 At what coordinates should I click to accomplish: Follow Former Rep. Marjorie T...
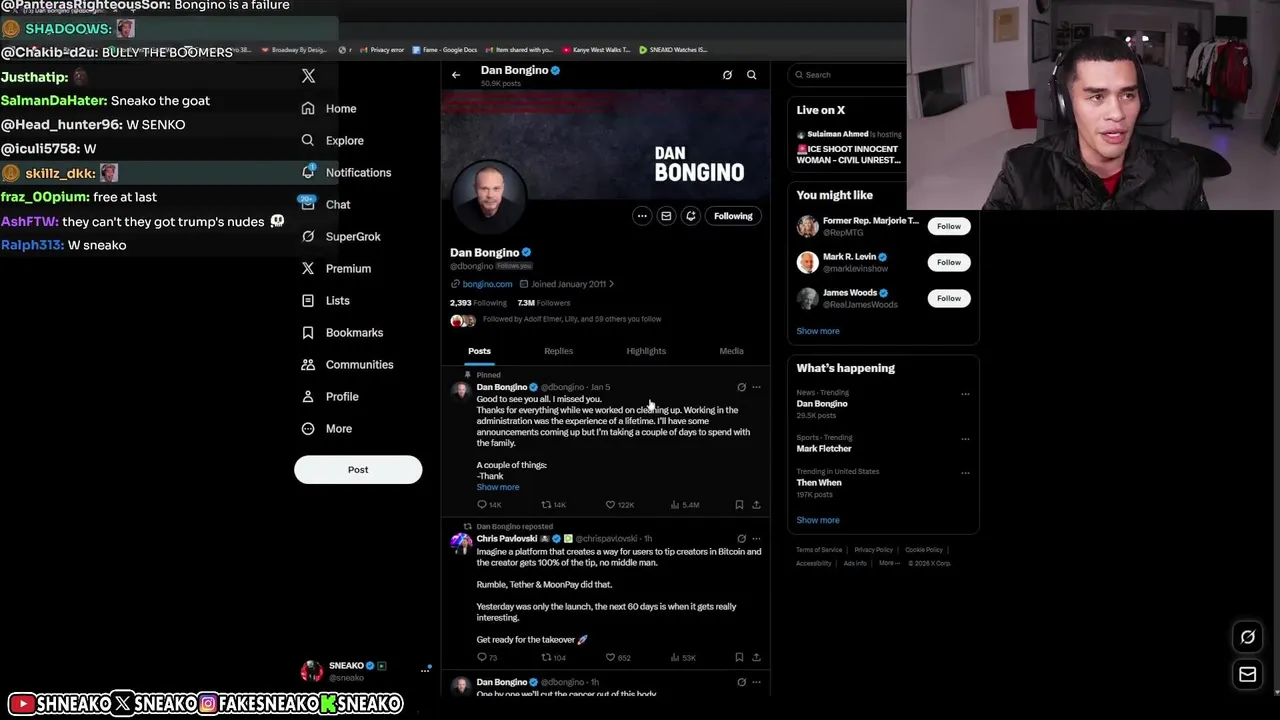(x=949, y=226)
